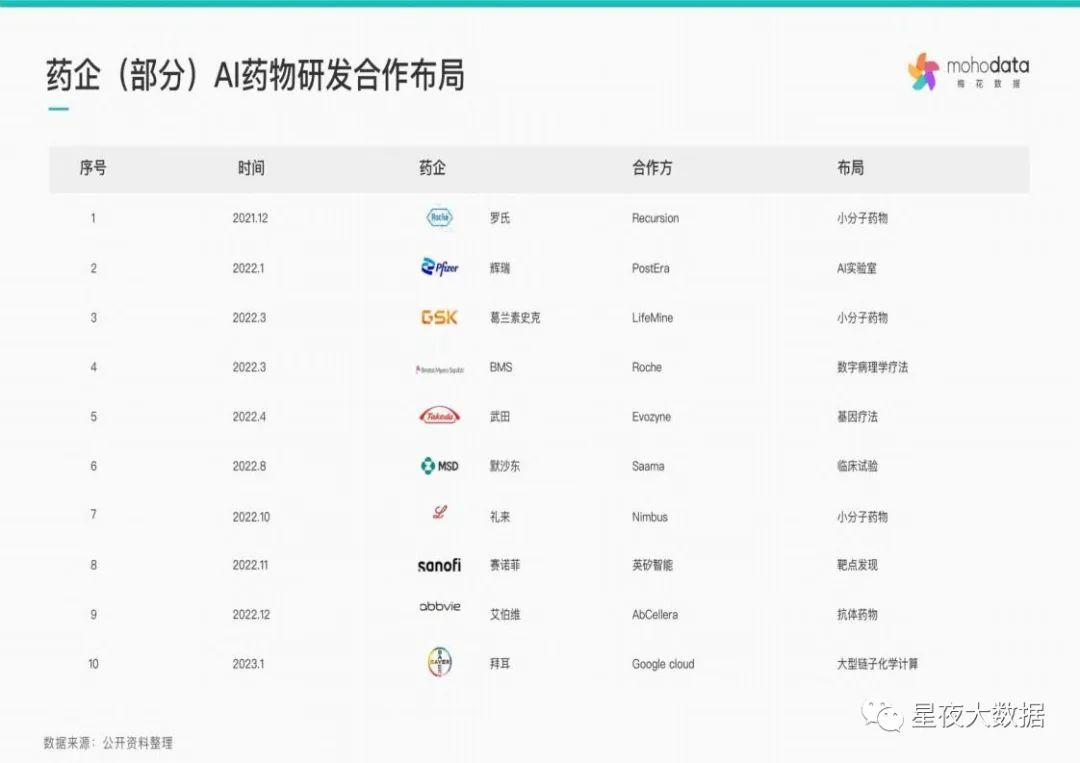1080x763 pixels.
Task: Click the 2022.3 date in the BMS row
Action: (x=249, y=367)
